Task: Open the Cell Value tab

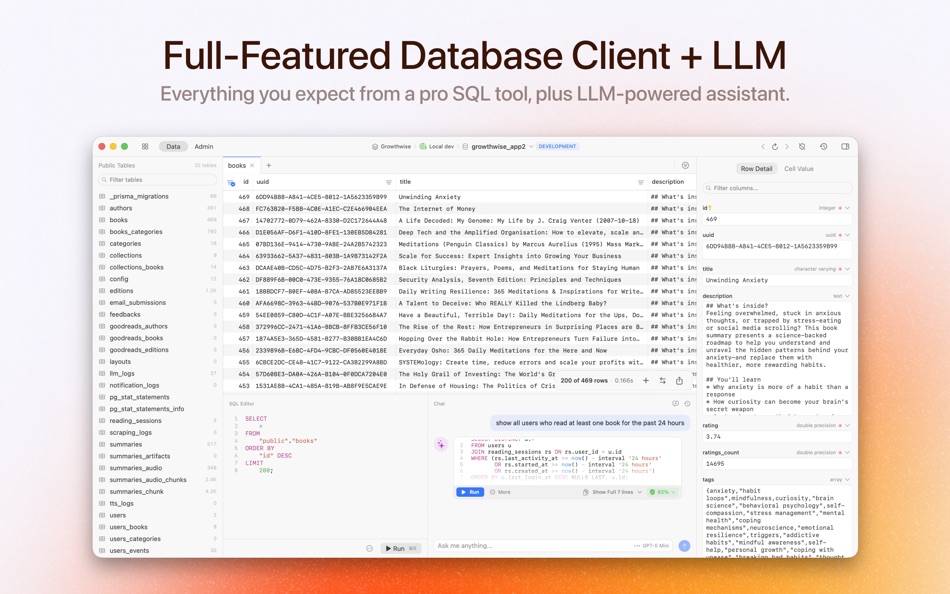Action: [800, 168]
